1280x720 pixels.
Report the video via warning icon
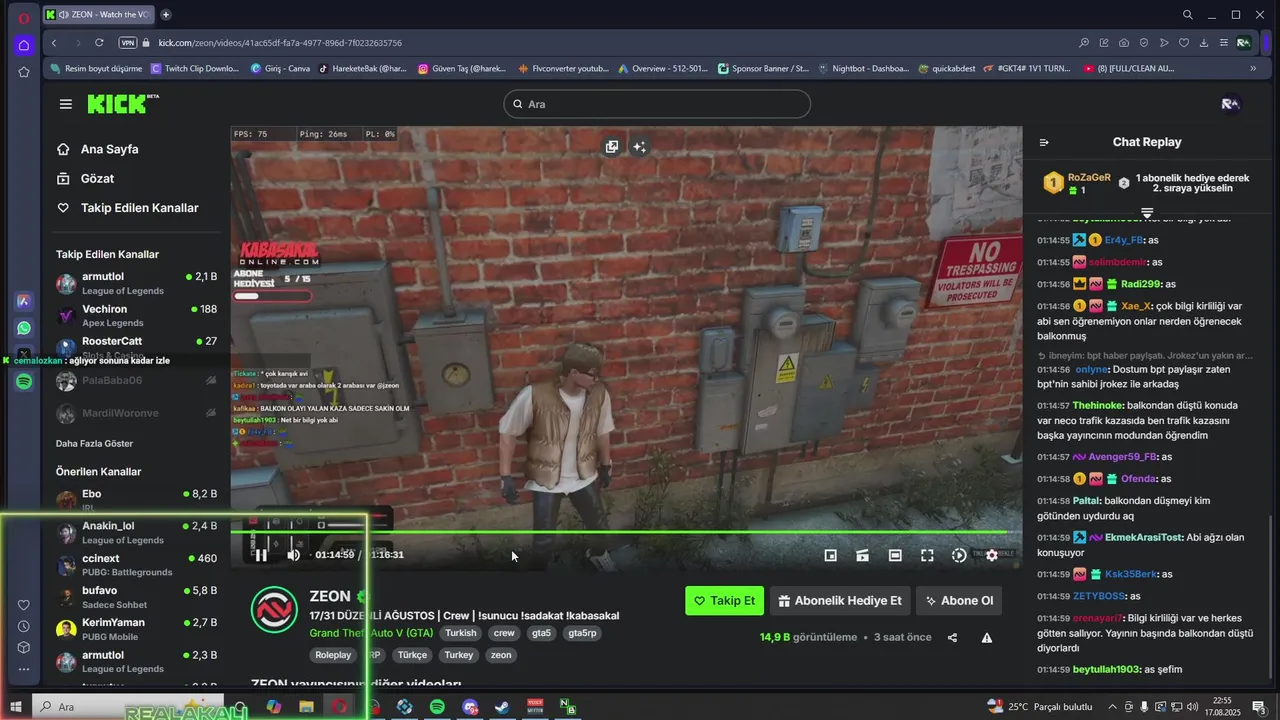987,638
